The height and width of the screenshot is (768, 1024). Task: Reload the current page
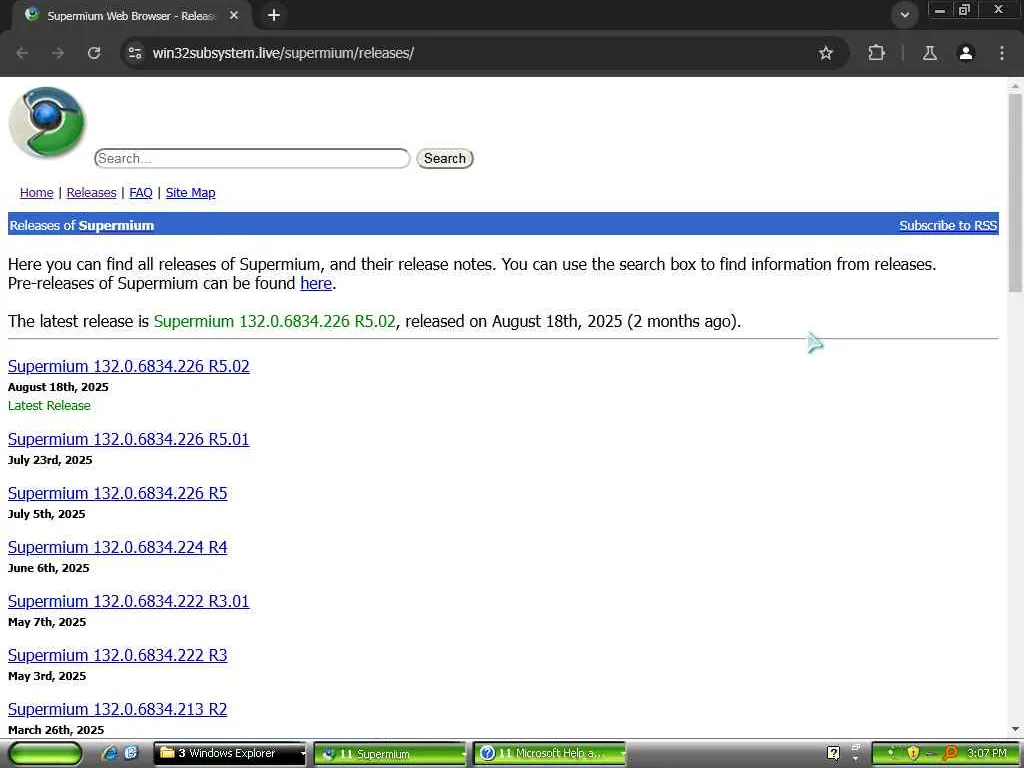tap(94, 53)
